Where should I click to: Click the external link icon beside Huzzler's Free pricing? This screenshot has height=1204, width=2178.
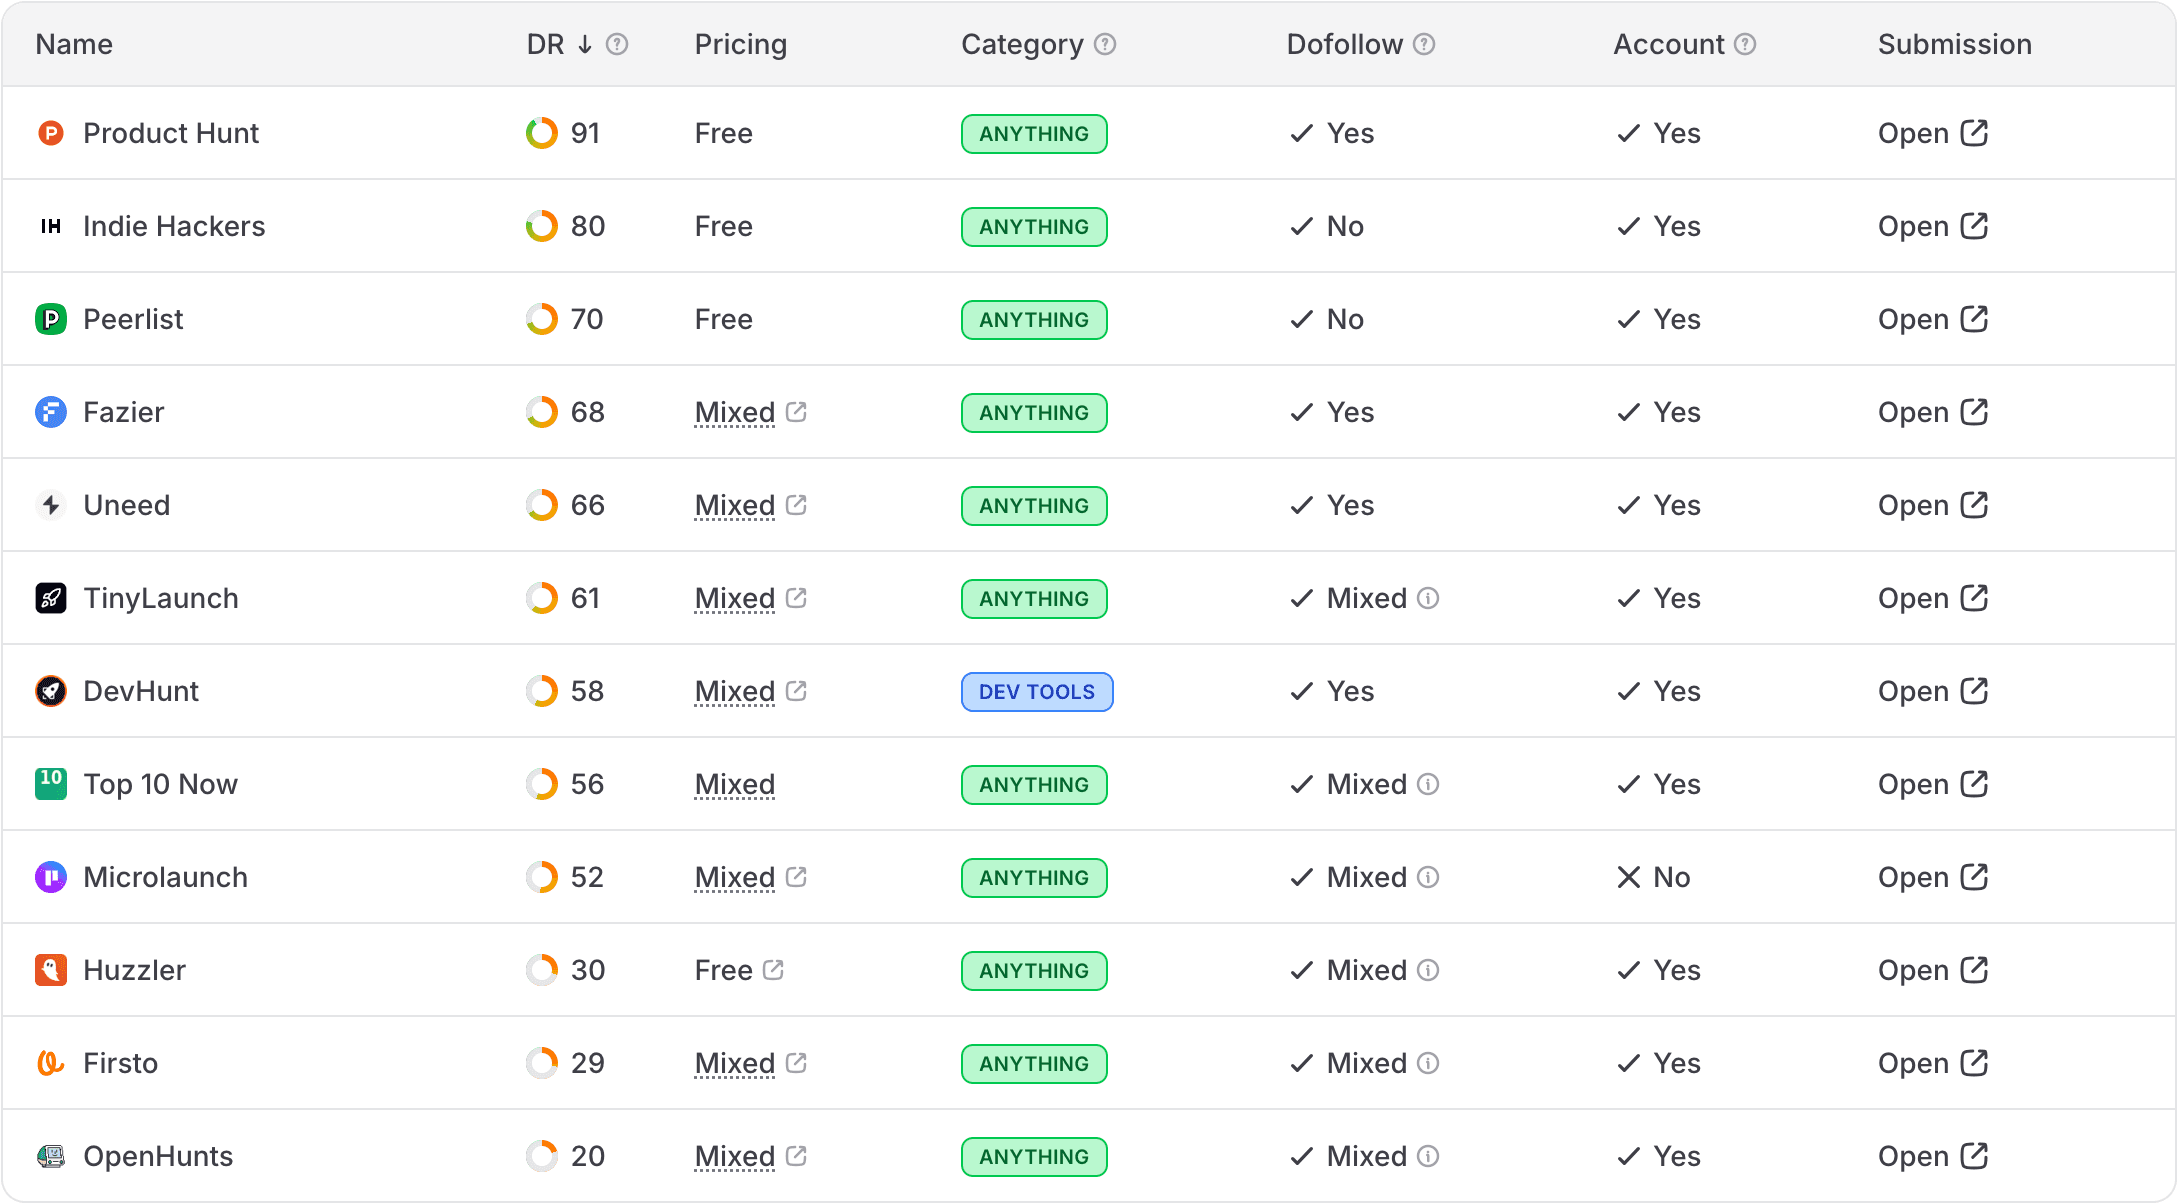(x=773, y=970)
